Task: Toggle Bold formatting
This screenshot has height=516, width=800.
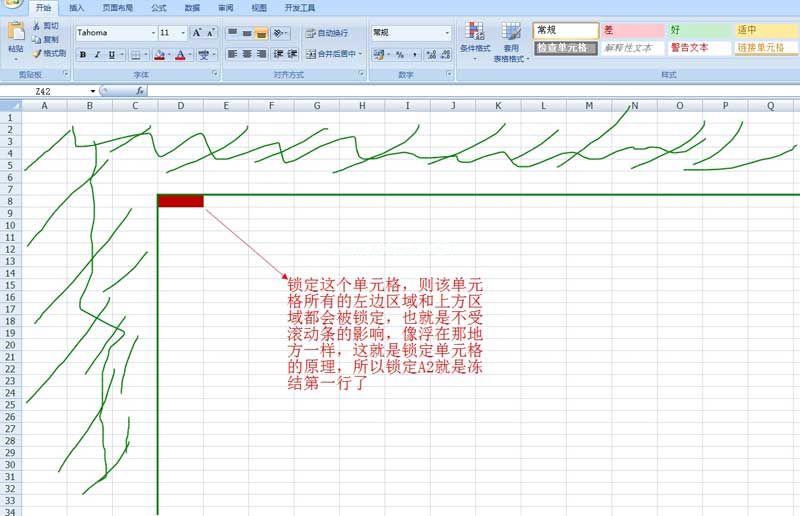Action: [83, 55]
